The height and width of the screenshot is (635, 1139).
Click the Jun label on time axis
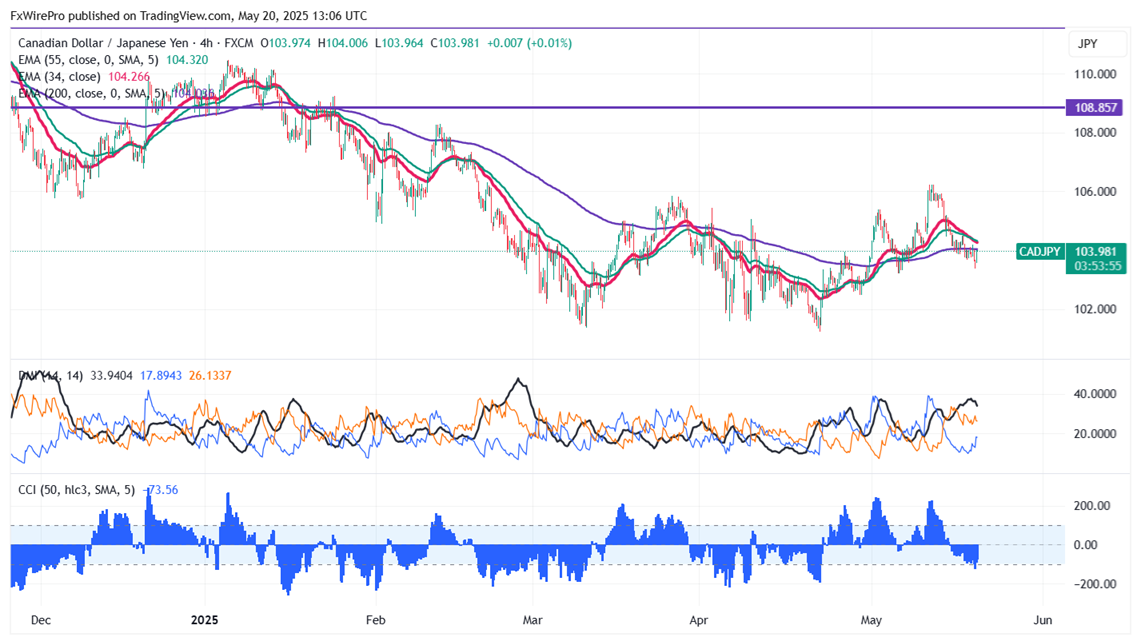[x=1042, y=620]
